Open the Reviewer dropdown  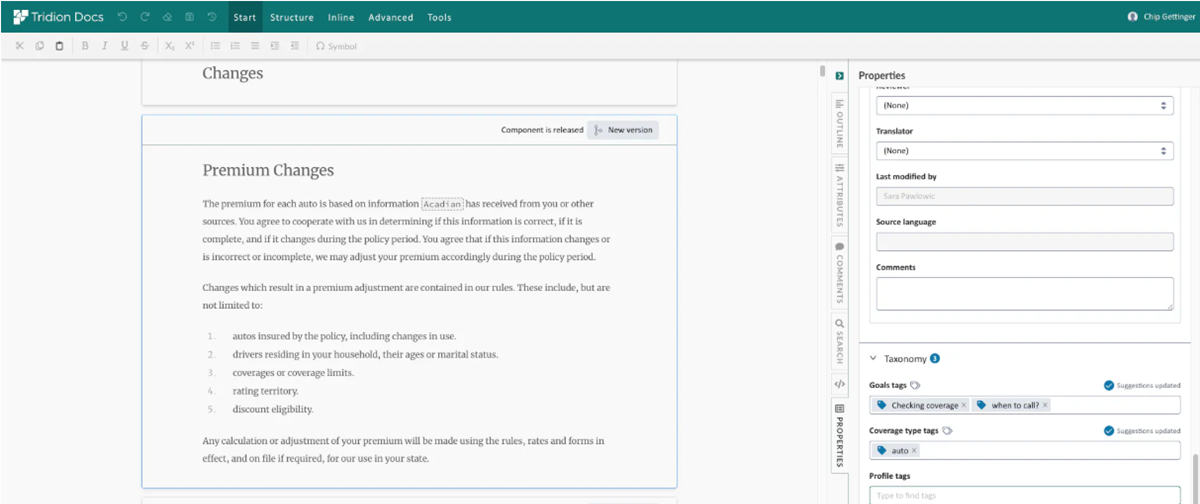(x=1024, y=105)
